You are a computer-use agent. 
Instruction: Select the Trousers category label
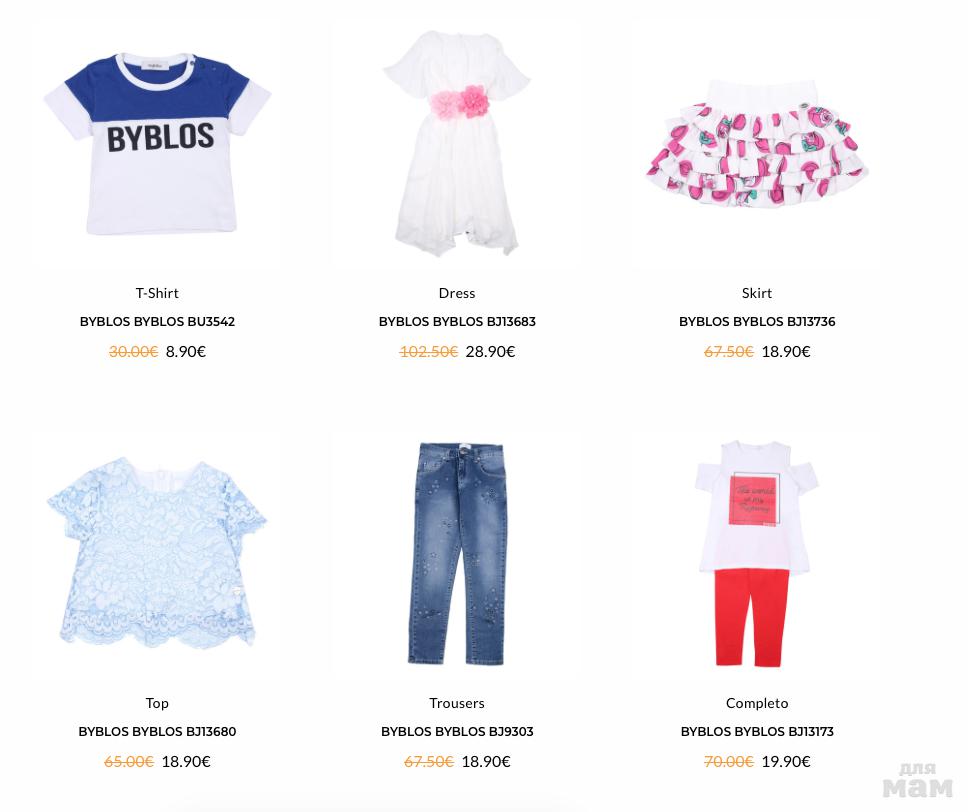click(457, 703)
